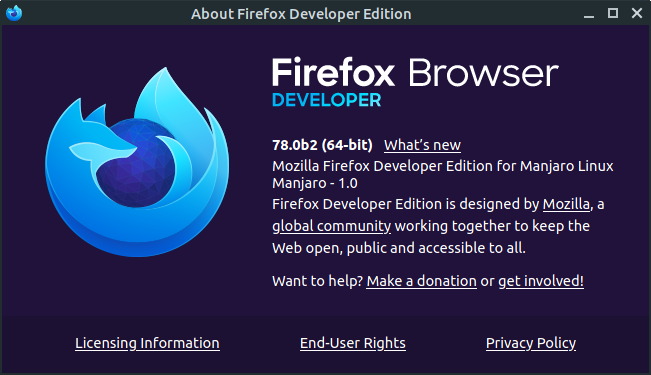
Task: Follow the Mozilla link
Action: click(566, 204)
